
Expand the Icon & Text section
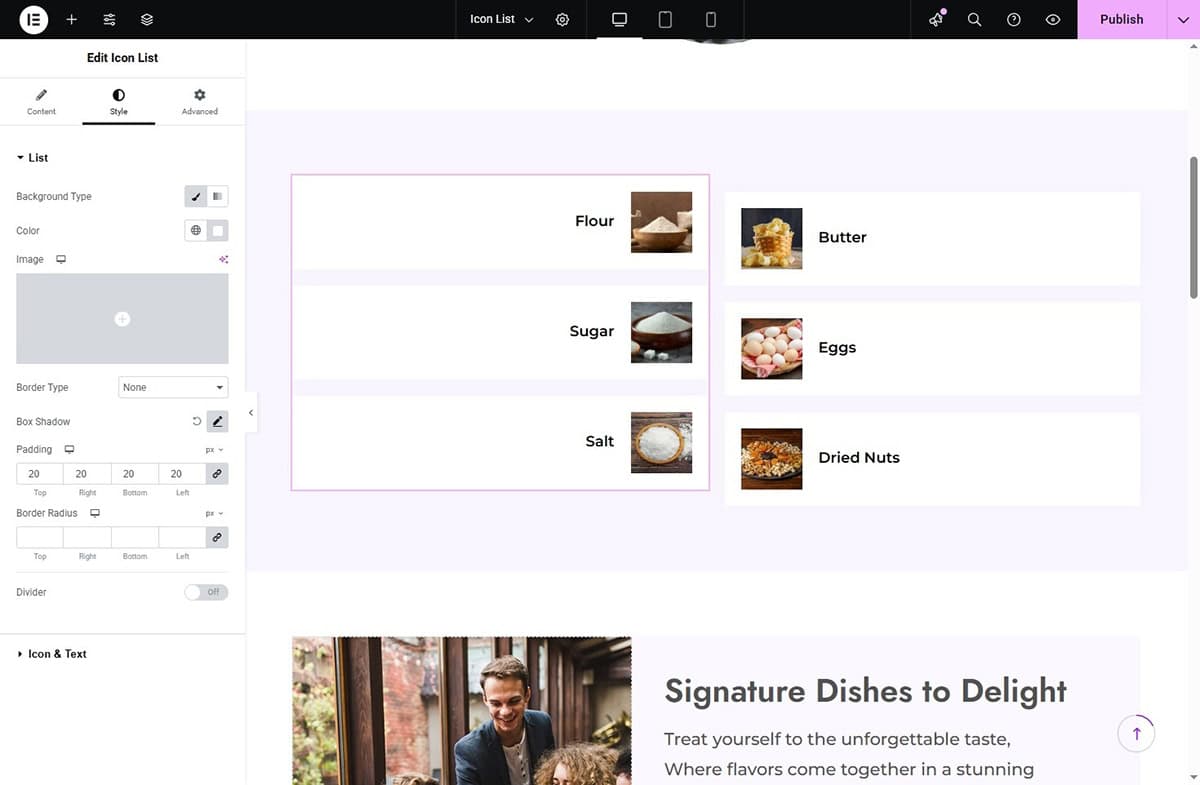(x=52, y=654)
